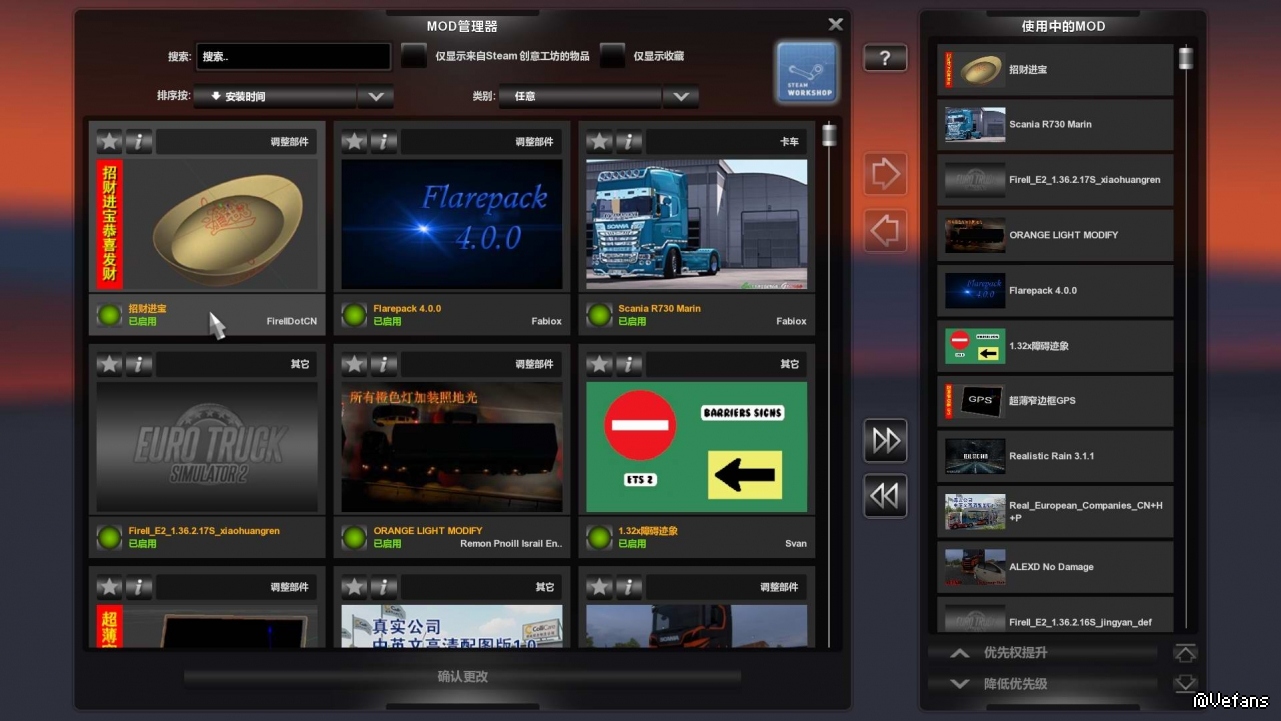Viewport: 1281px width, 721px height.
Task: Select Scania R730 Marin in active mods list
Action: [1055, 125]
